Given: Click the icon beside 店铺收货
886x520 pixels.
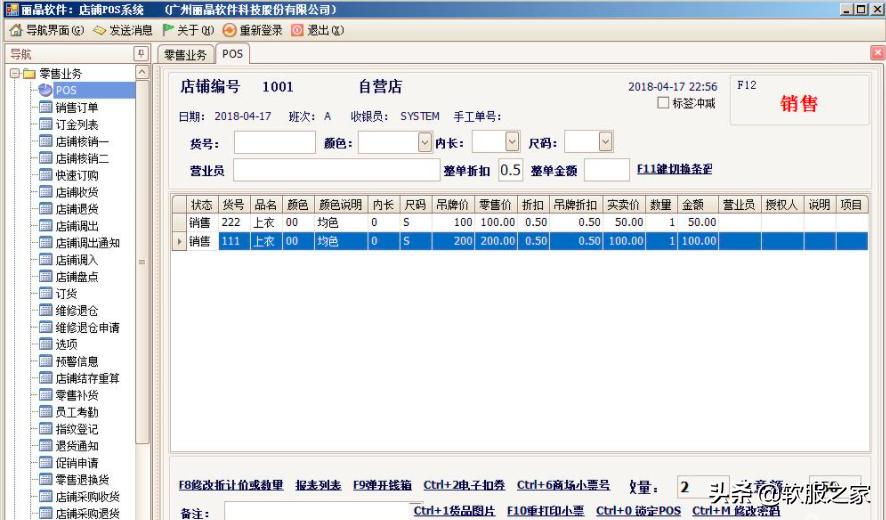Looking at the screenshot, I should [46, 192].
